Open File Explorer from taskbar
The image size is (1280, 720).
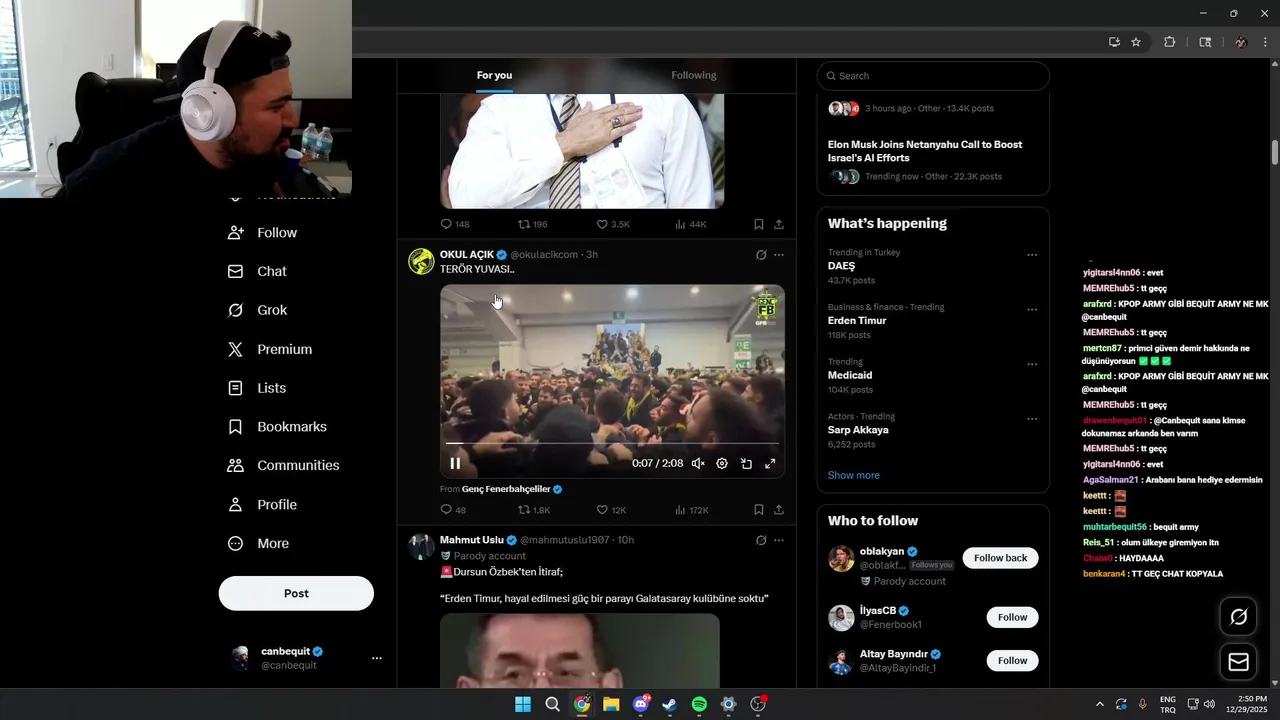[611, 704]
